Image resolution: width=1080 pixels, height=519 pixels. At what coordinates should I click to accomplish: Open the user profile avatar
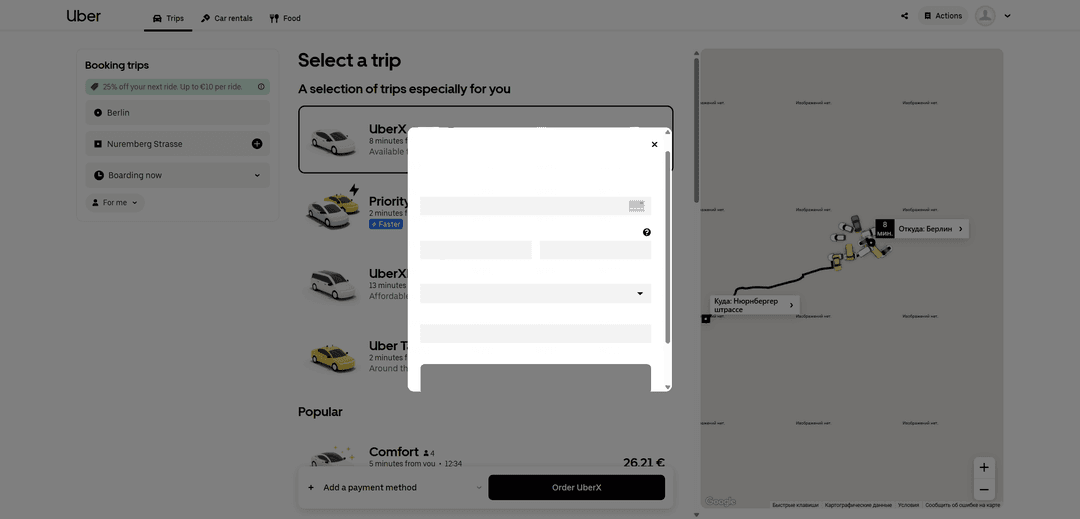click(985, 16)
